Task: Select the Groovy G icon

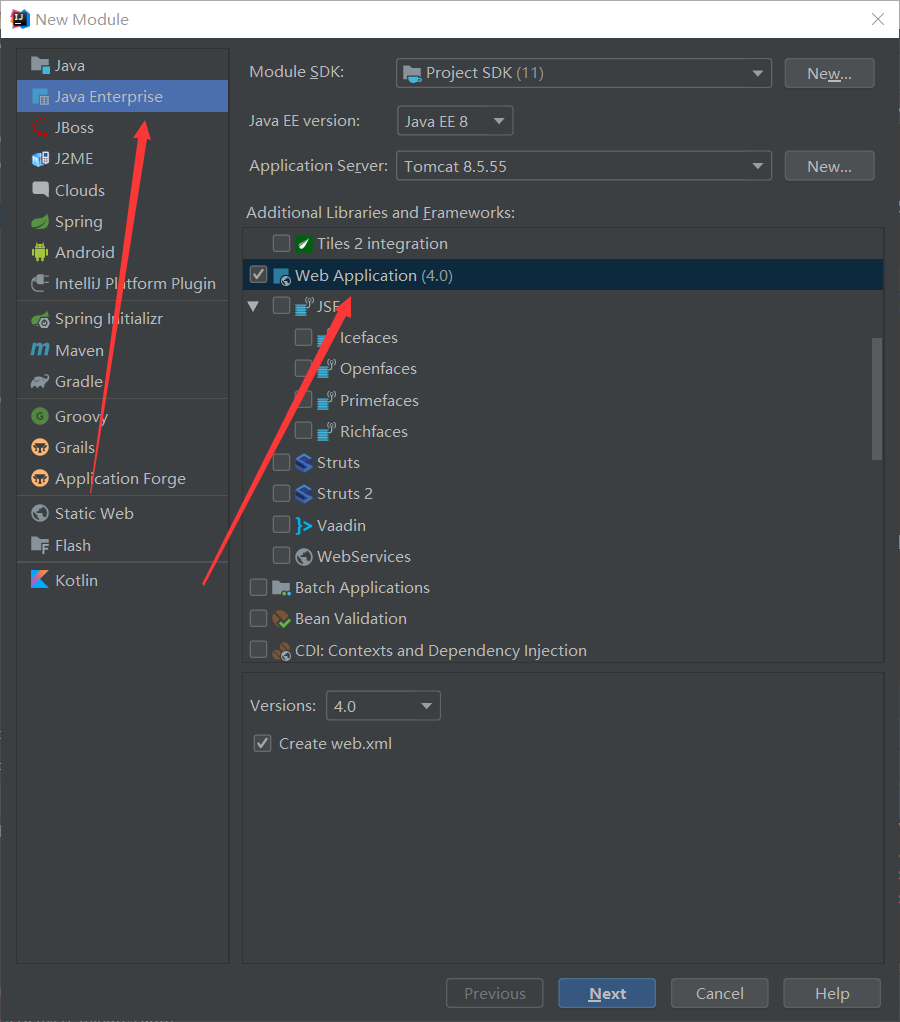Action: pyautogui.click(x=40, y=416)
